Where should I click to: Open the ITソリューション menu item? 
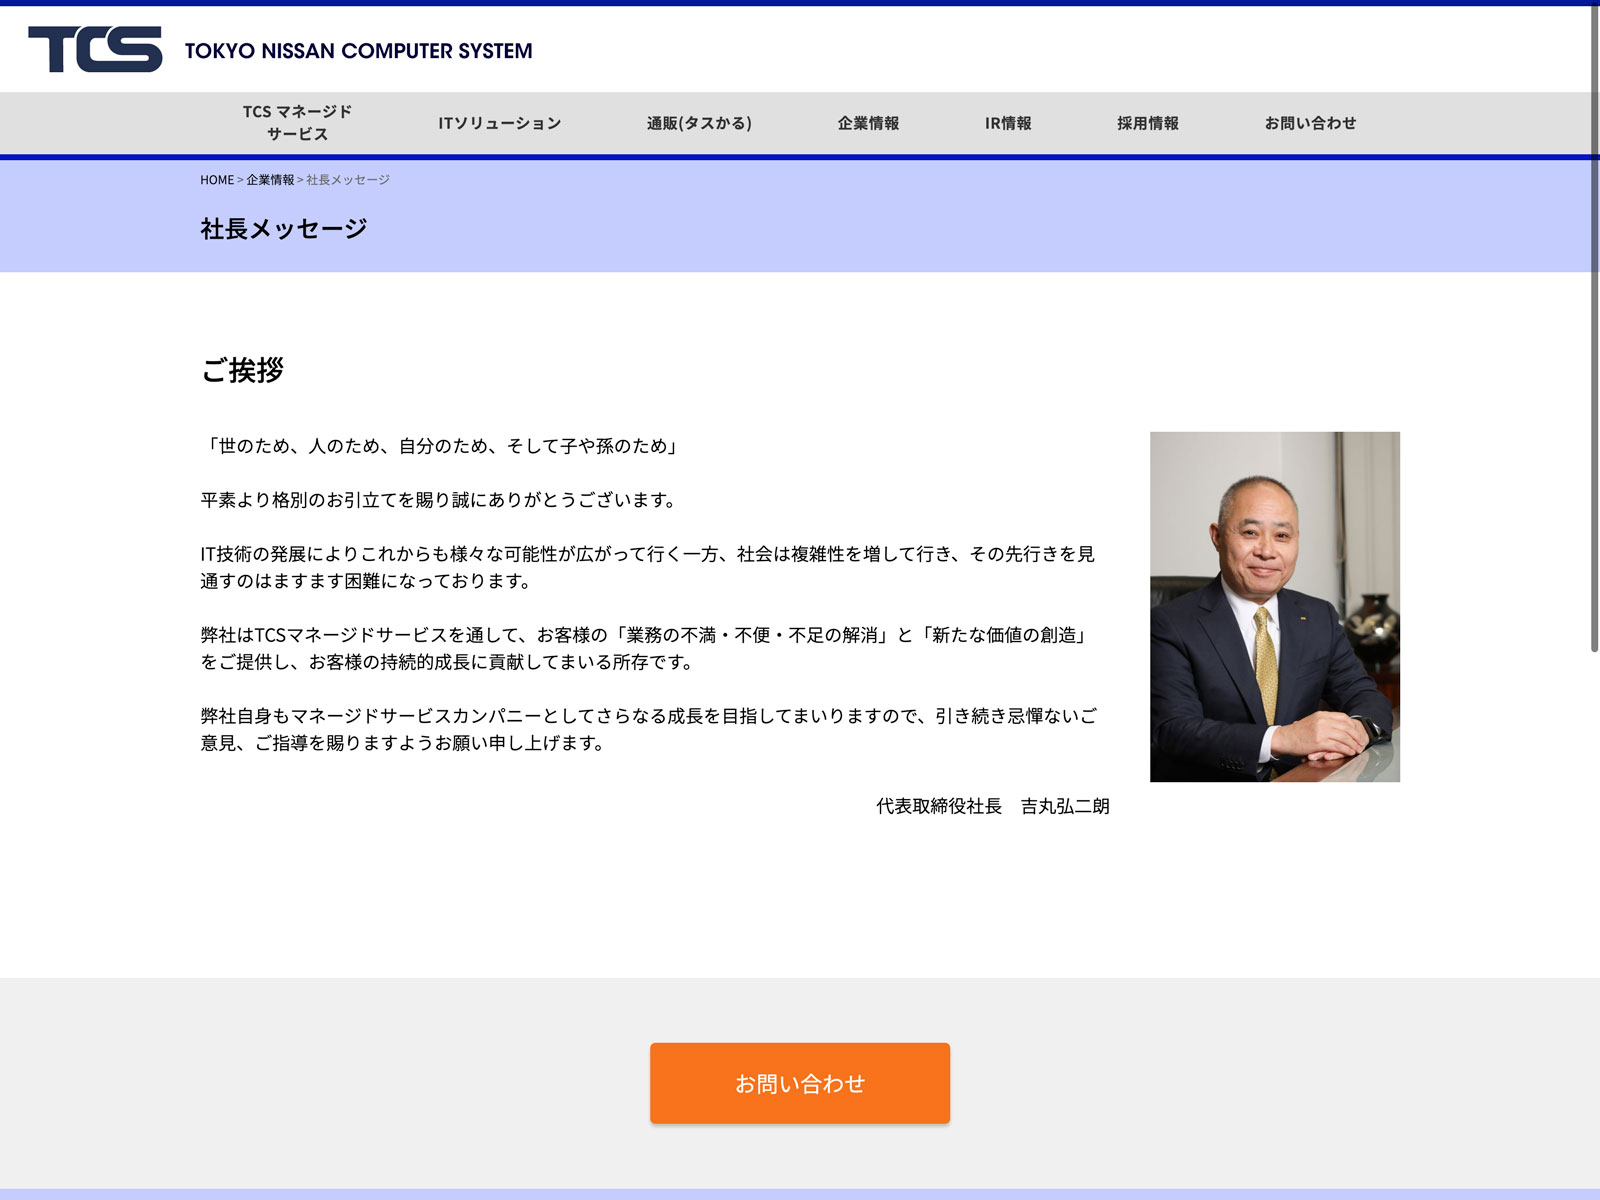tap(499, 123)
